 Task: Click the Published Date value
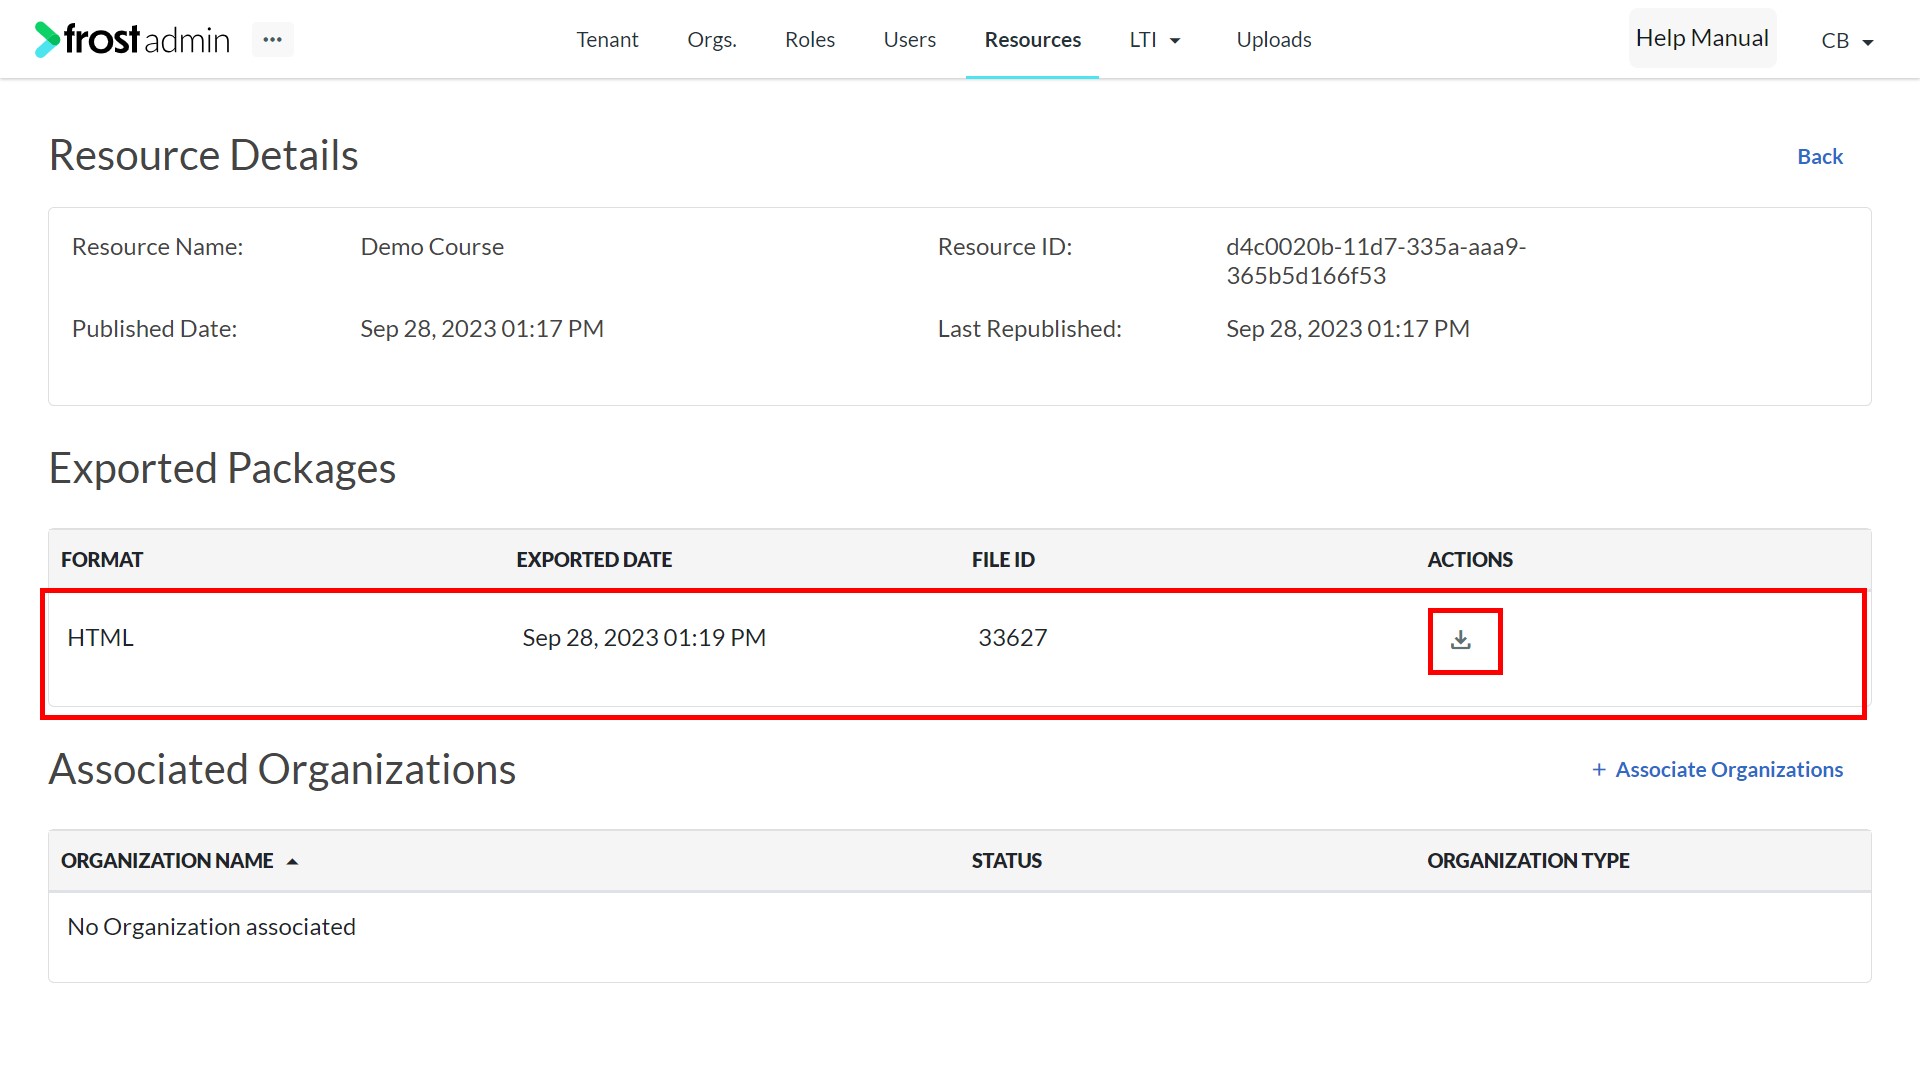482,329
